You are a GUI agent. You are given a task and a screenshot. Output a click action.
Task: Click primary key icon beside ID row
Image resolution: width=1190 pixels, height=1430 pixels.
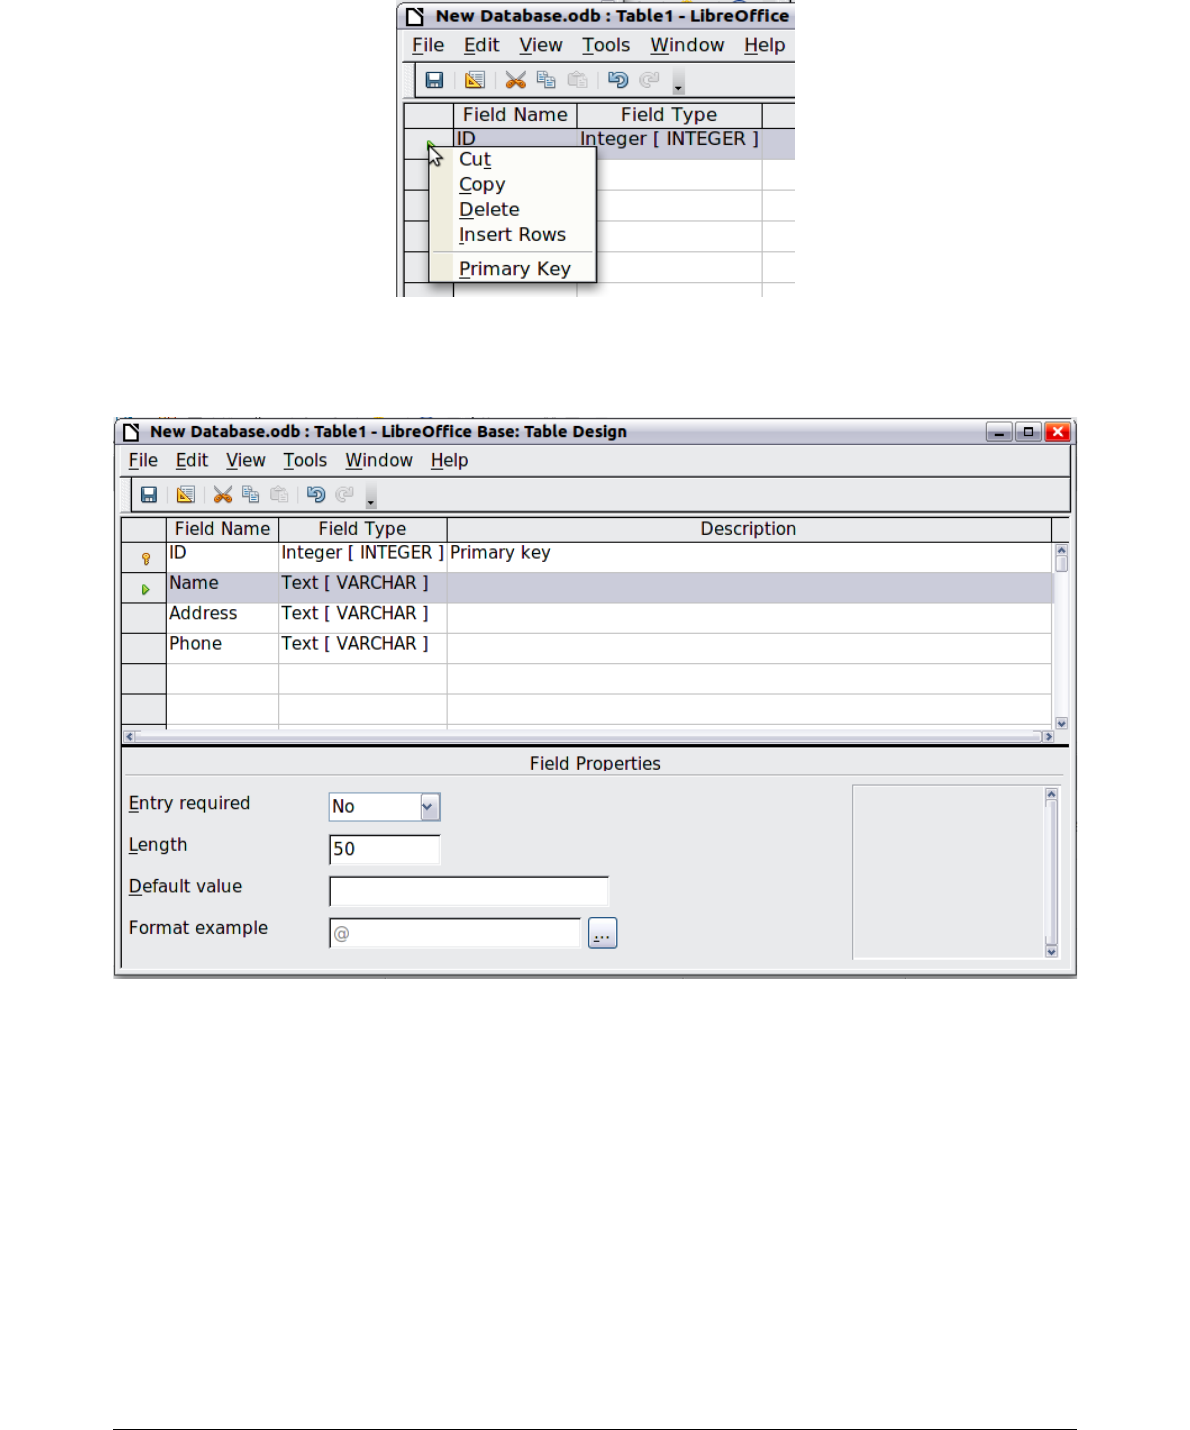pyautogui.click(x=146, y=559)
